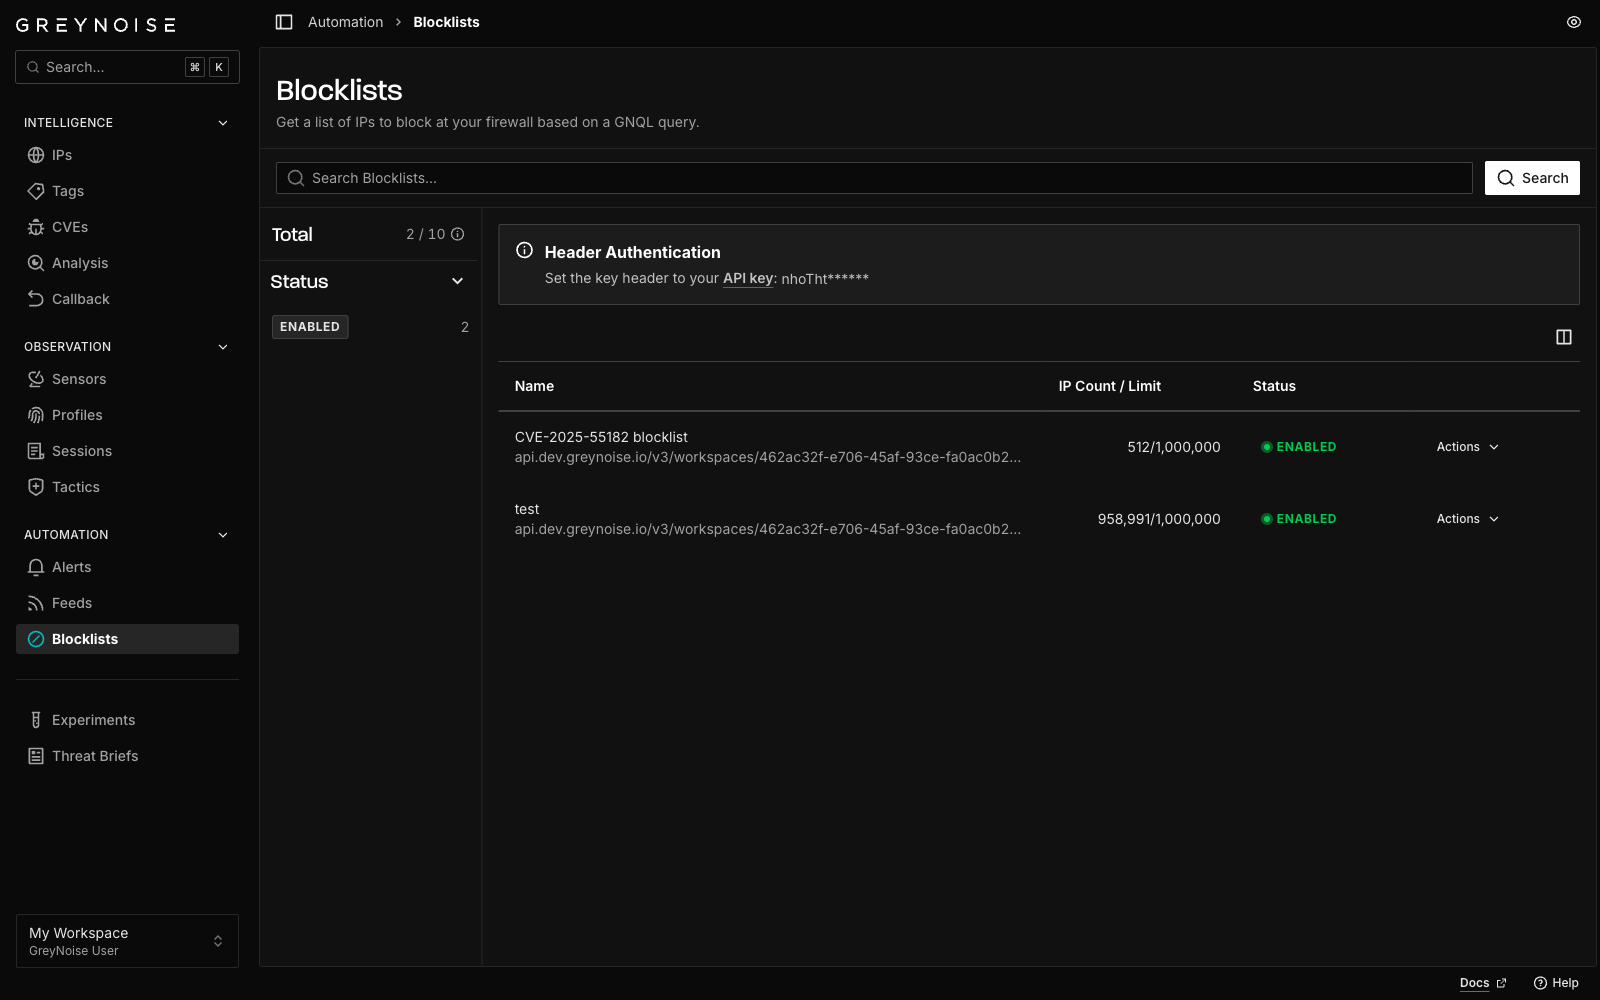Collapse the Automation section
Screen dimensions: 1600x1000
(223, 535)
